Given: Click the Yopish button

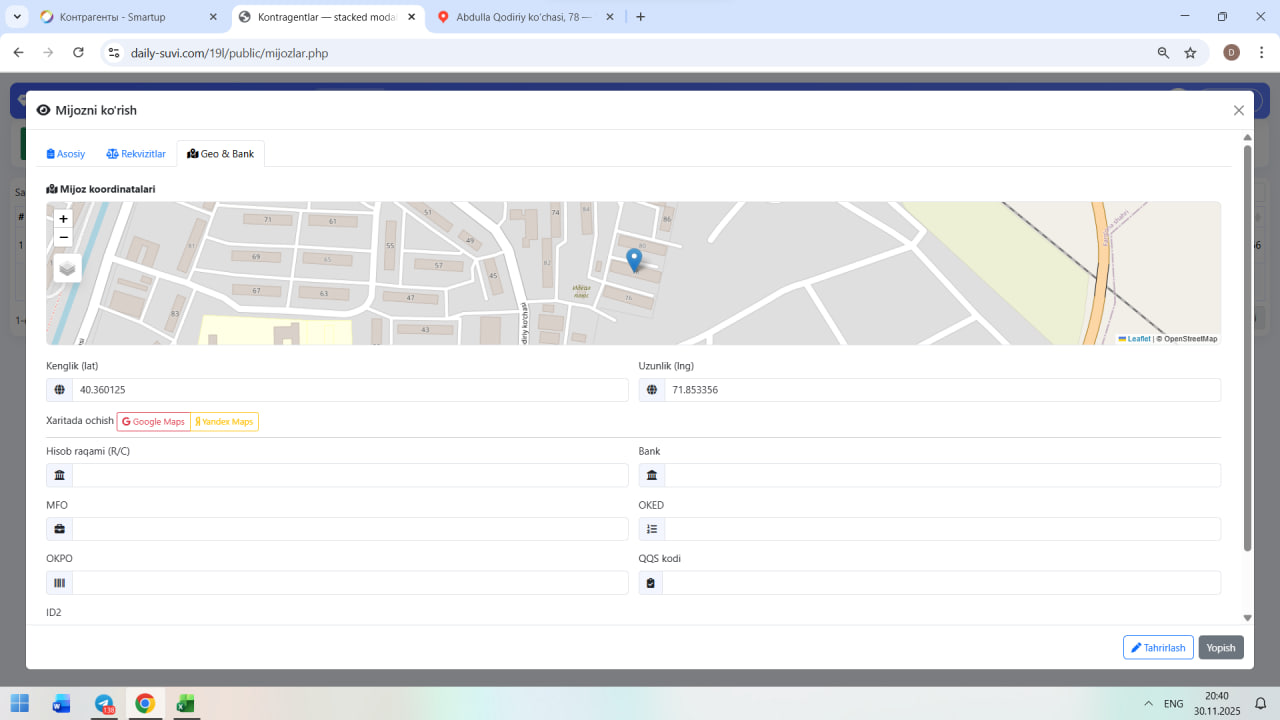Looking at the screenshot, I should [1221, 648].
